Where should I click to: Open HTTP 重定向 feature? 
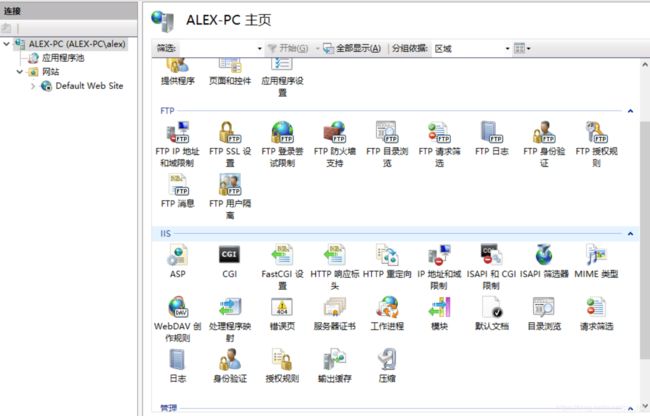(x=387, y=261)
